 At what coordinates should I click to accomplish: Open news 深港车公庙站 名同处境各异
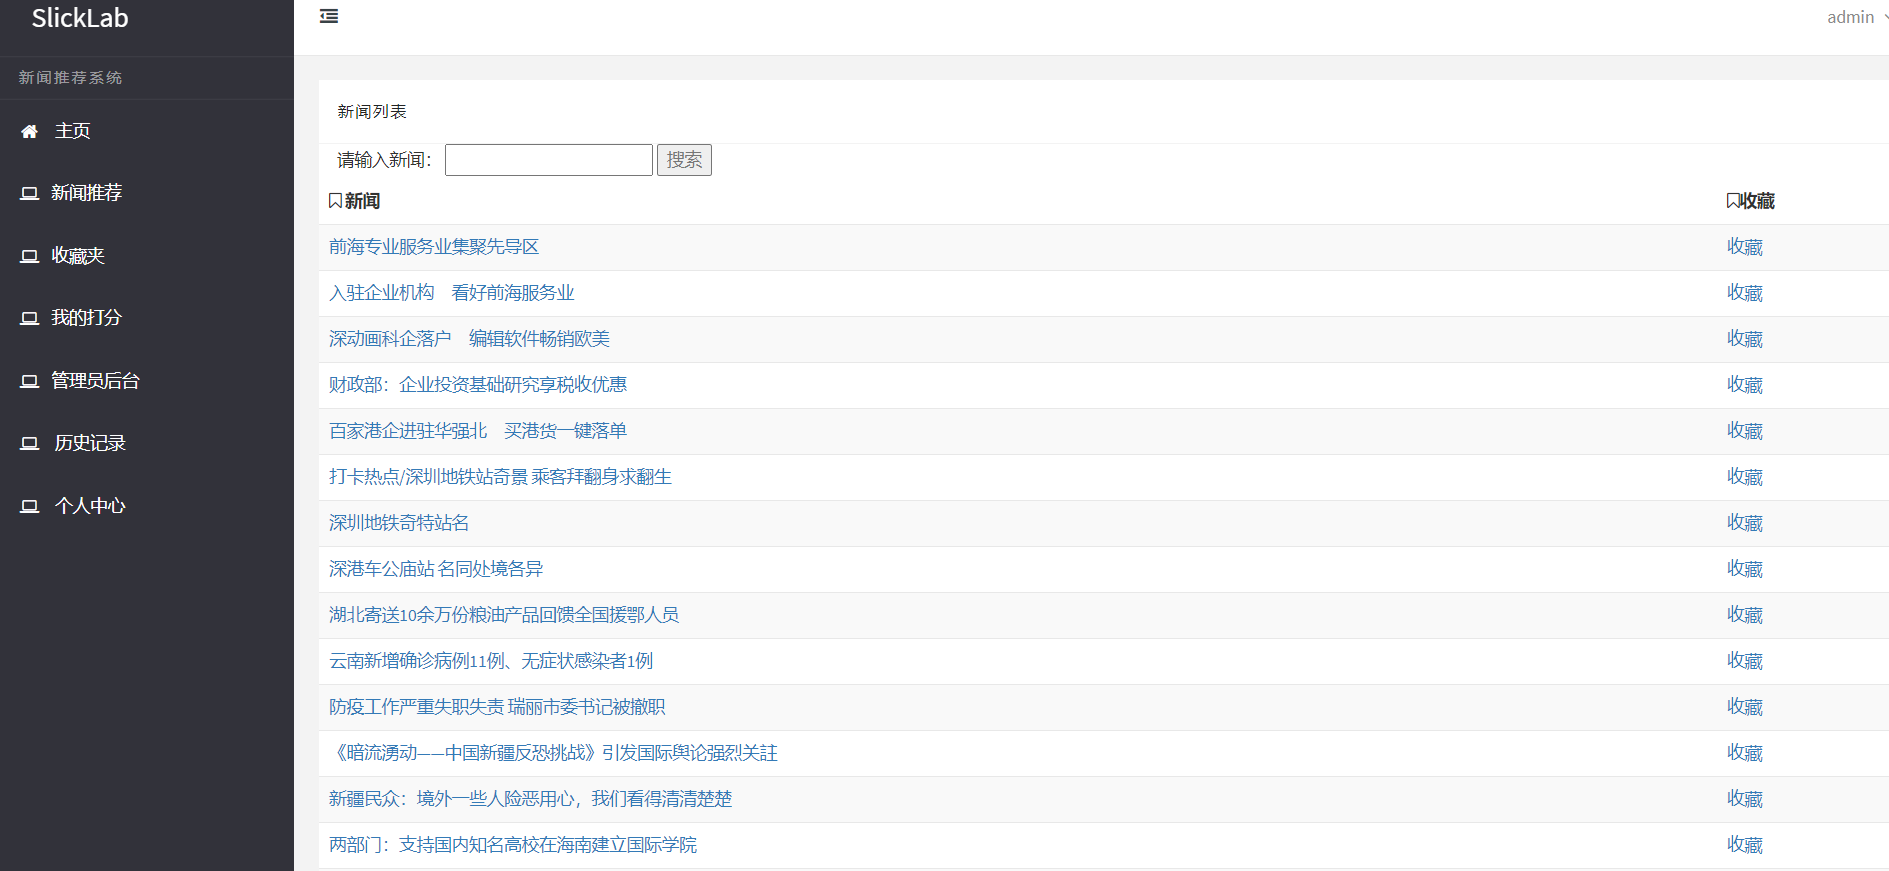pos(436,569)
